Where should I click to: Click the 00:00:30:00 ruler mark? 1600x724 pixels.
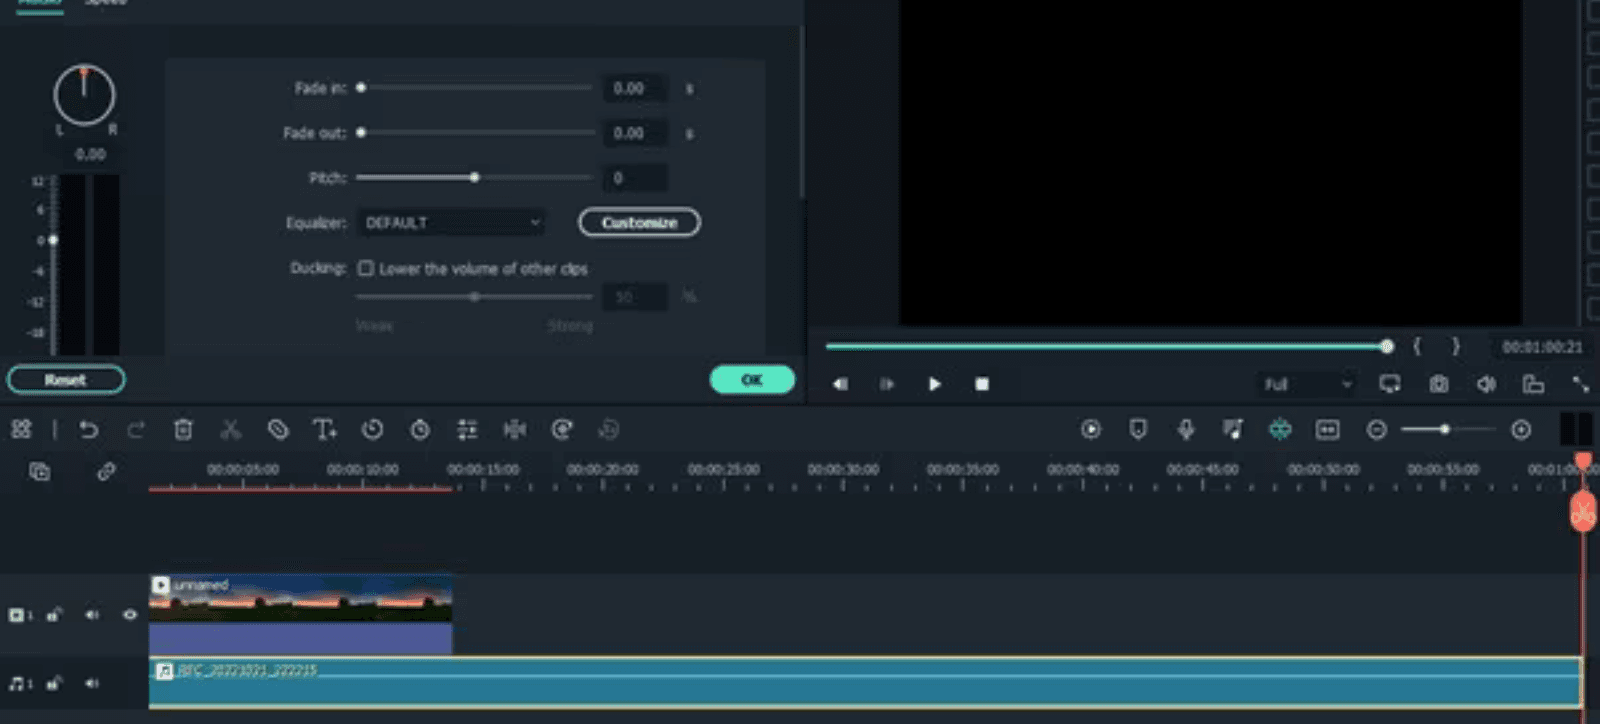843,469
